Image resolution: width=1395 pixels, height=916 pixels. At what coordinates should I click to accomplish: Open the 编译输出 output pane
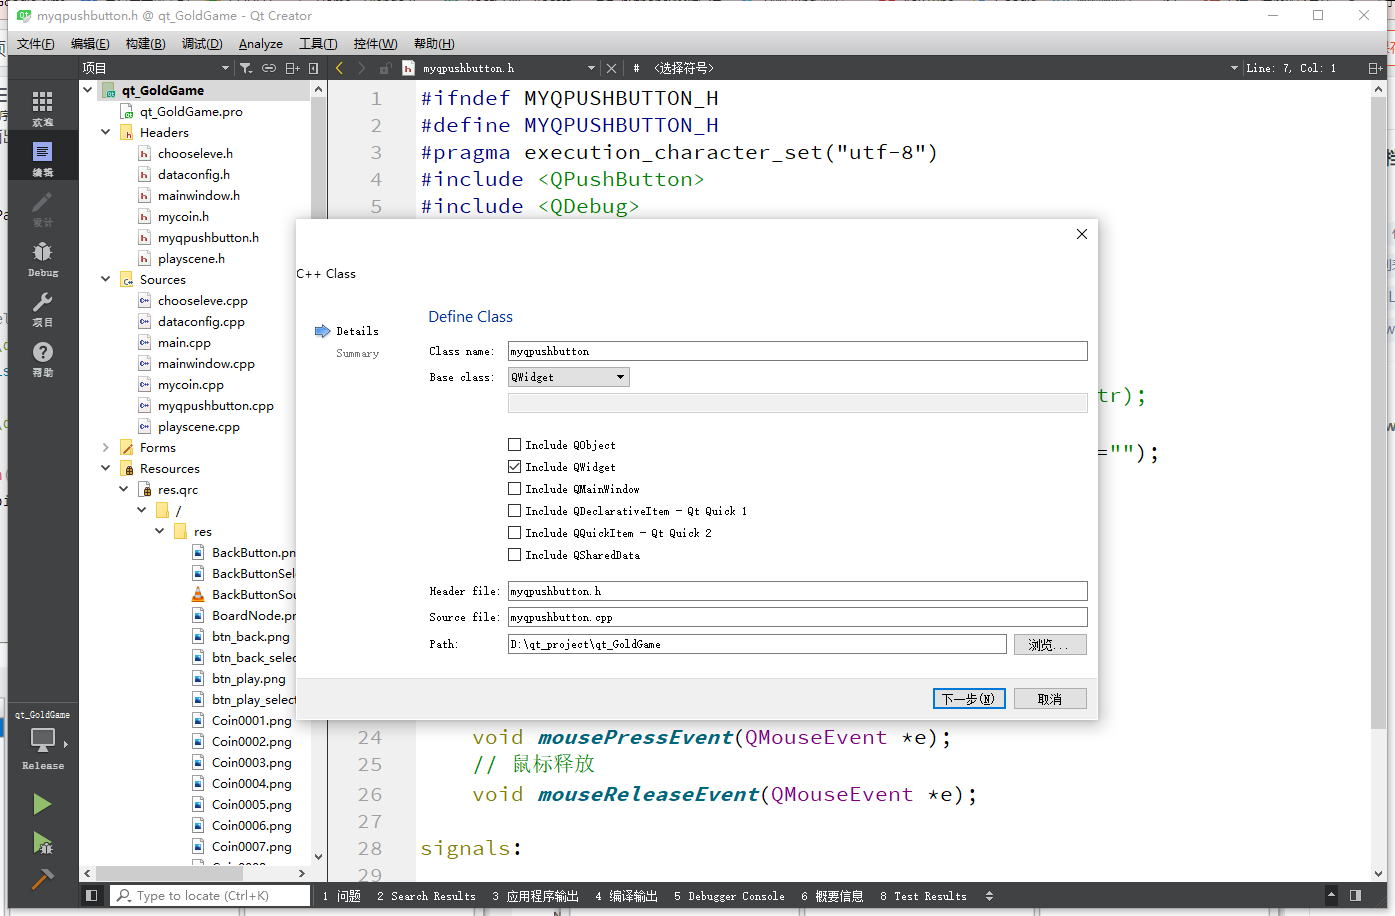(x=627, y=896)
